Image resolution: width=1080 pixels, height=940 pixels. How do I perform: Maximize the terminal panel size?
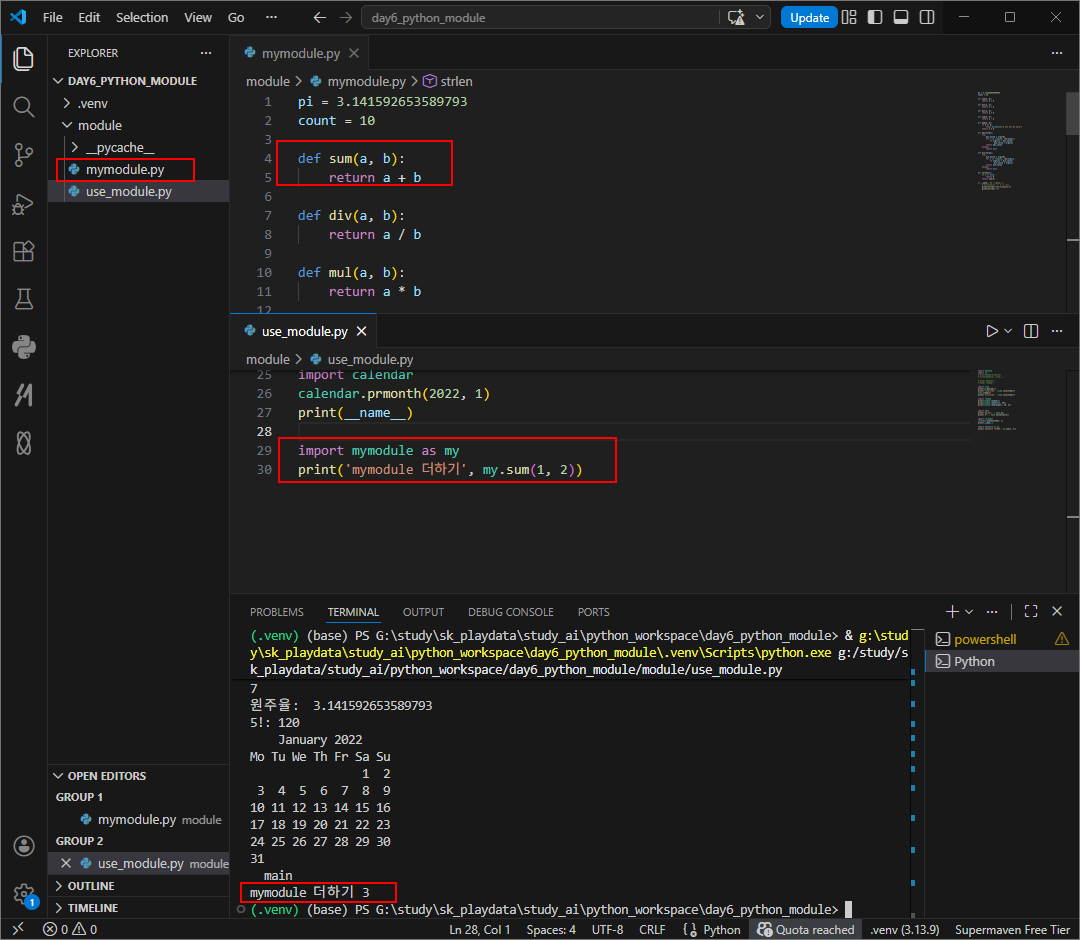point(1031,612)
